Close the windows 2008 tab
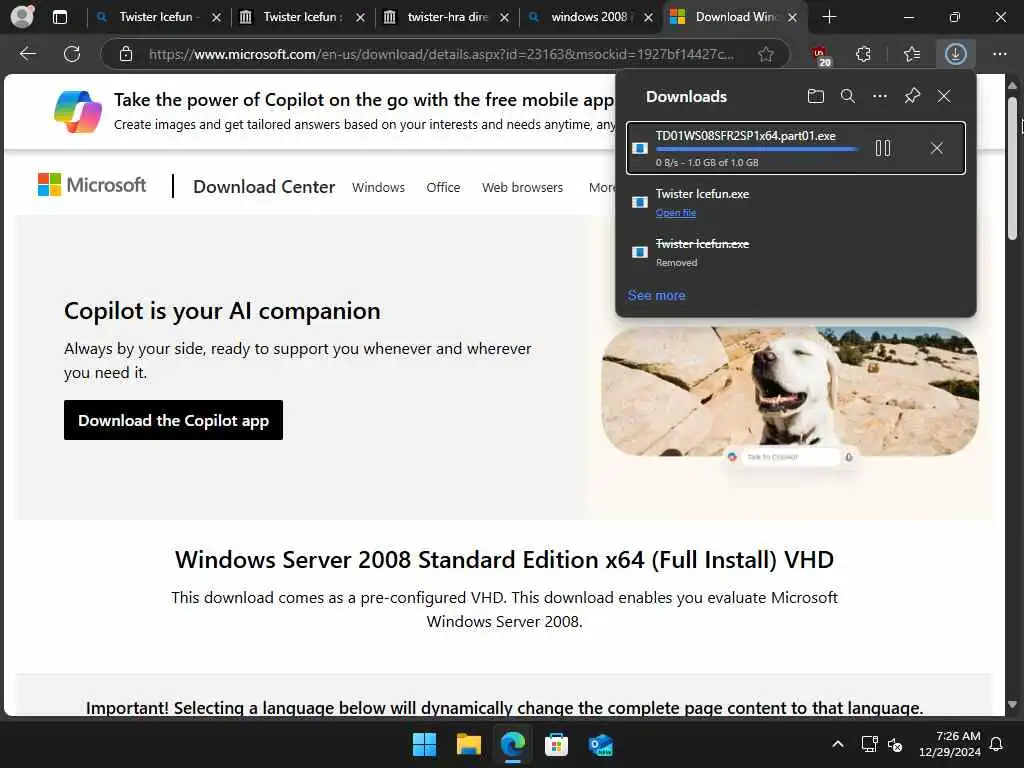 point(648,18)
